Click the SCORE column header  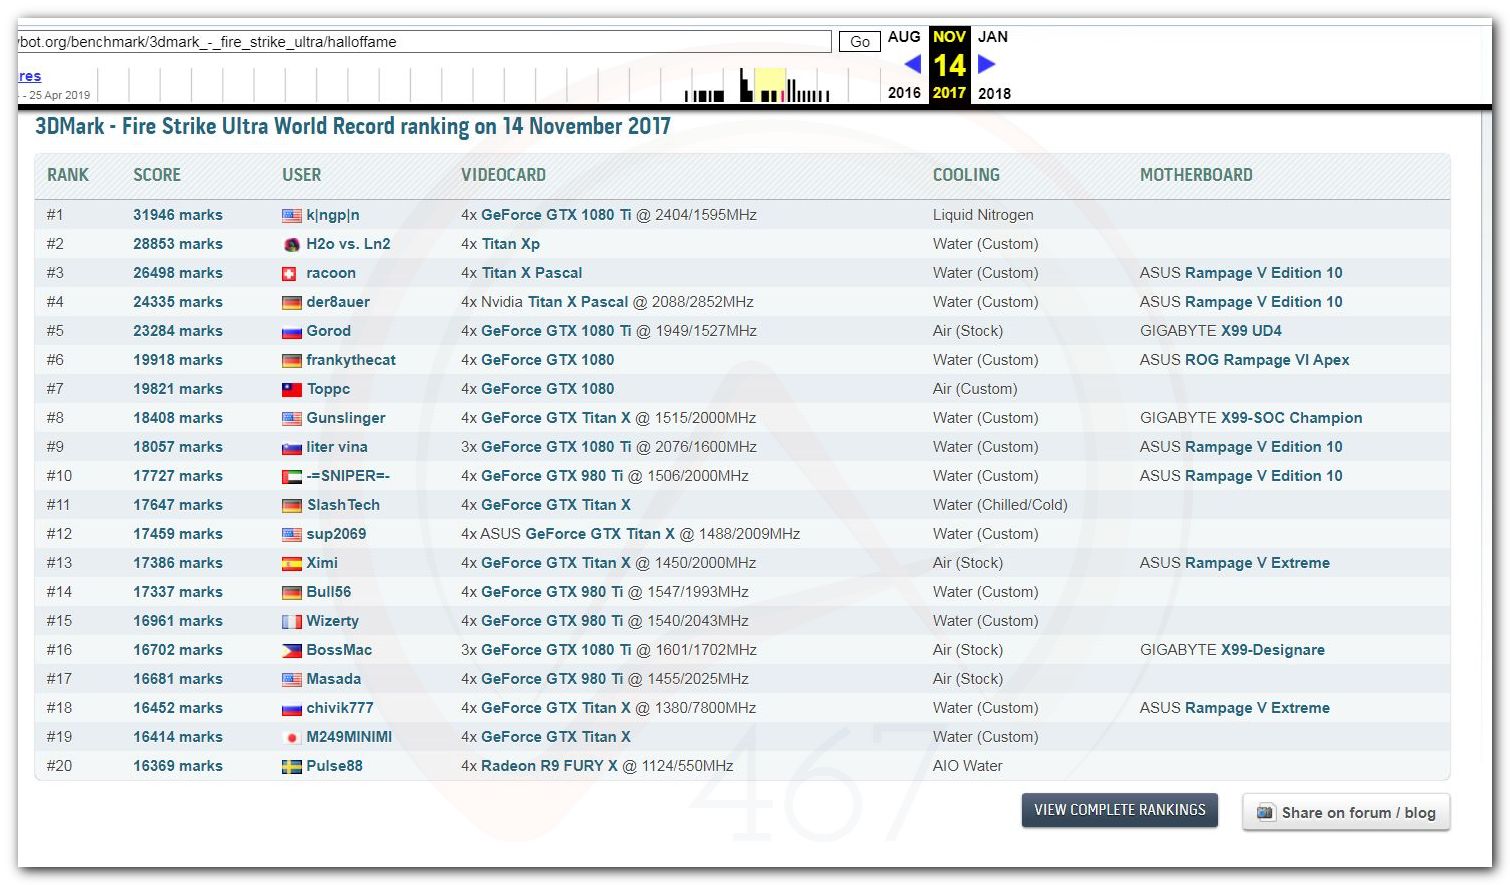click(x=157, y=175)
